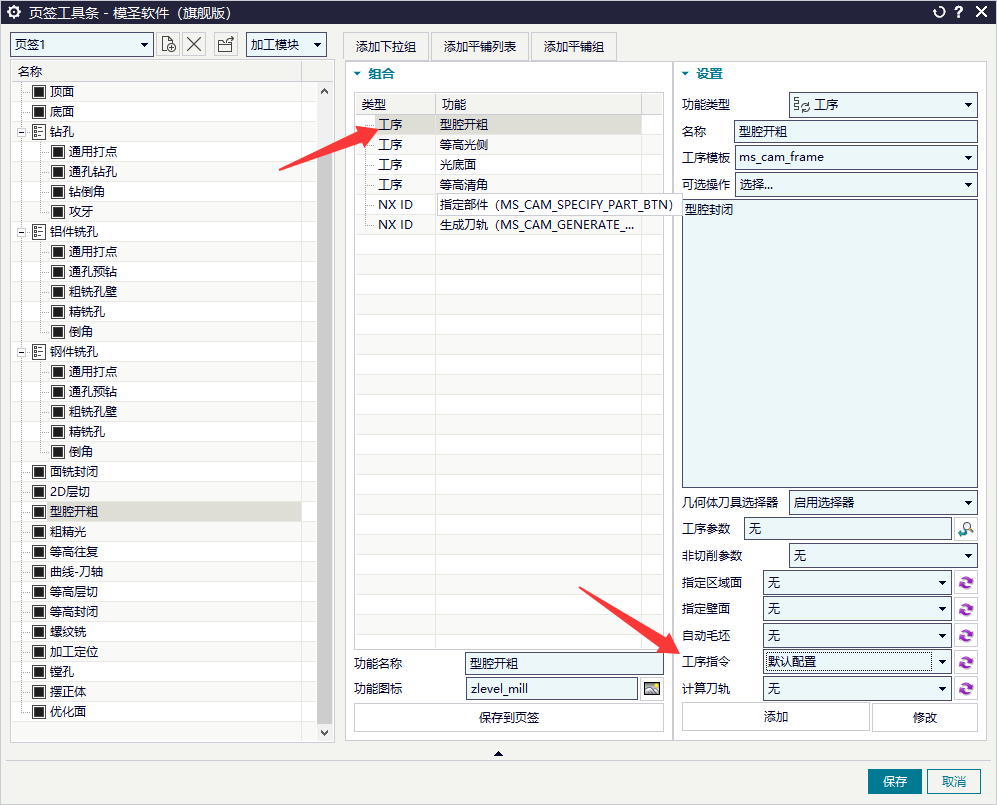Screen dimensions: 997x805
Task: Collapse the 钻孔 tree group
Action: (x=22, y=132)
